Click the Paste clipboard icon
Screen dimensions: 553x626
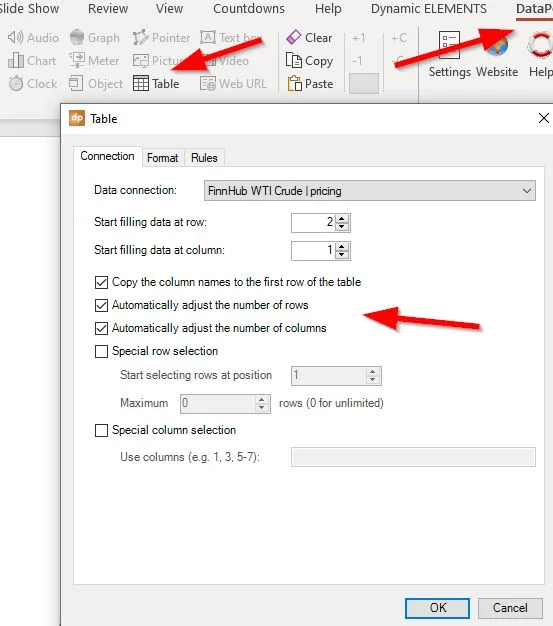294,83
